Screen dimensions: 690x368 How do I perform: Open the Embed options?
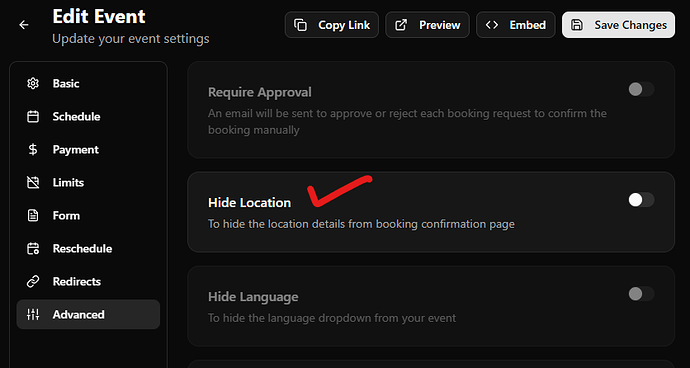pyautogui.click(x=516, y=25)
